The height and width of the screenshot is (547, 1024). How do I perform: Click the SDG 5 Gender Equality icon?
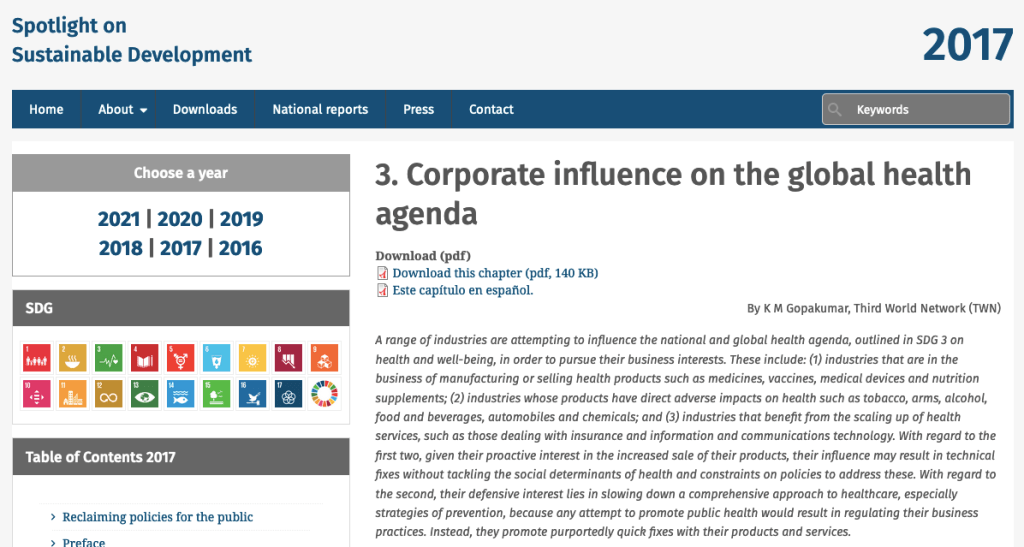click(181, 356)
